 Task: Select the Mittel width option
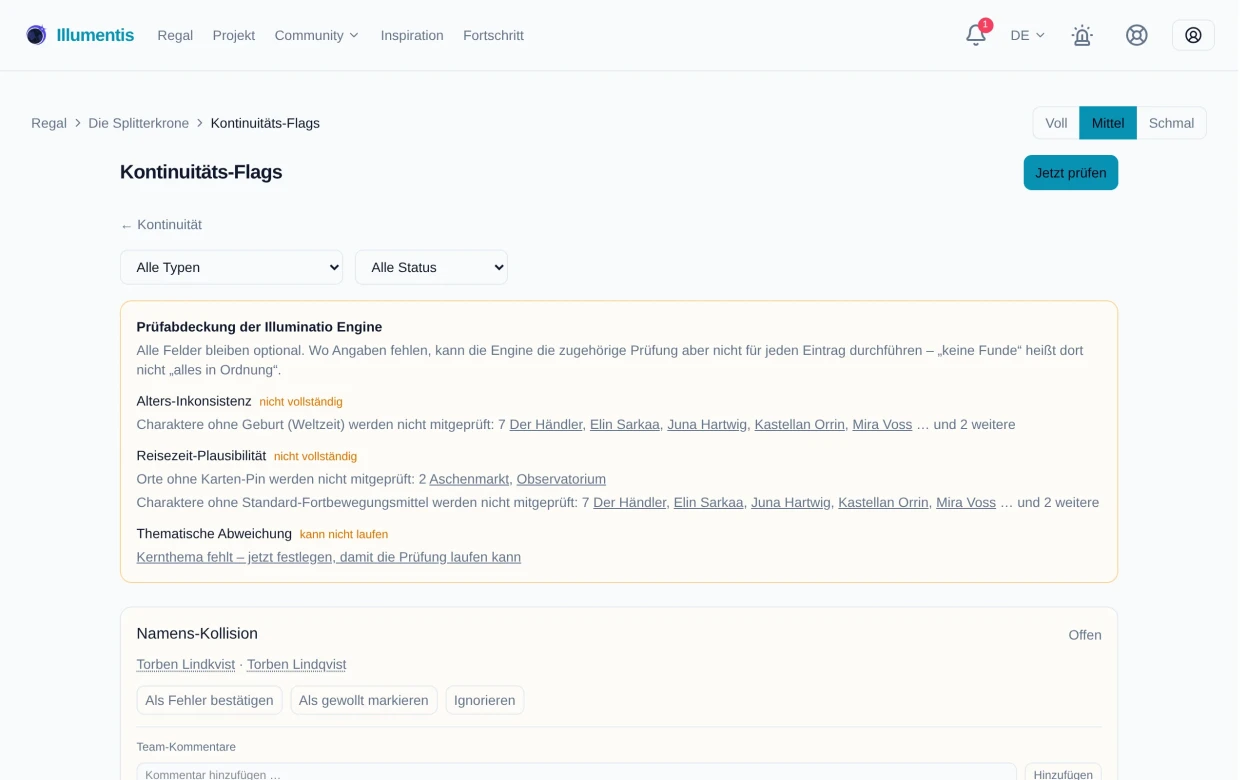1108,123
